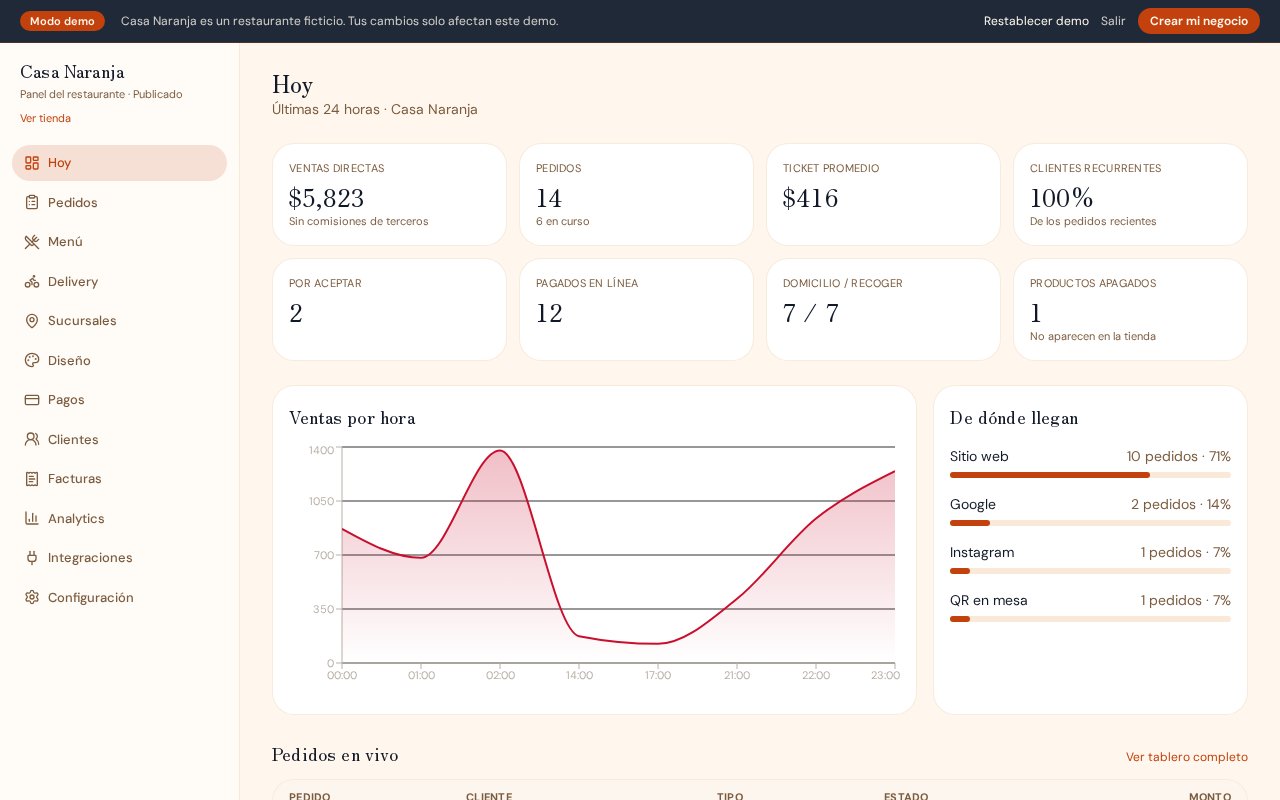Click the 1400 value on chart axis
The width and height of the screenshot is (1280, 800).
pos(322,450)
